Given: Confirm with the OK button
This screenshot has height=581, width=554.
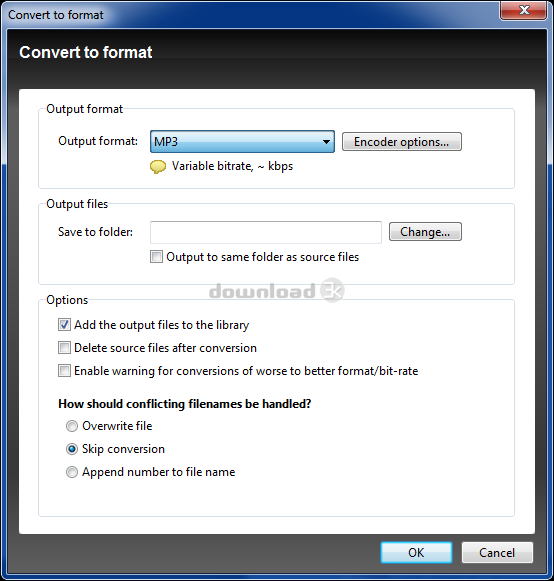Looking at the screenshot, I should [x=416, y=552].
